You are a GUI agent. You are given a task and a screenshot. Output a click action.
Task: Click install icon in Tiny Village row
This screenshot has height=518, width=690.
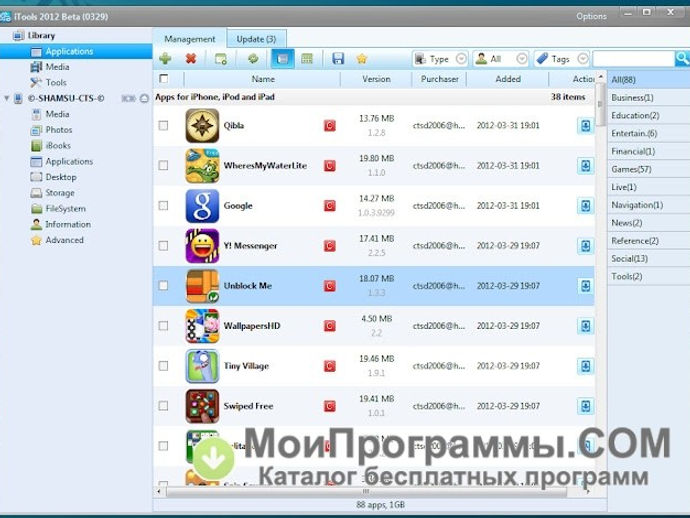pyautogui.click(x=585, y=366)
